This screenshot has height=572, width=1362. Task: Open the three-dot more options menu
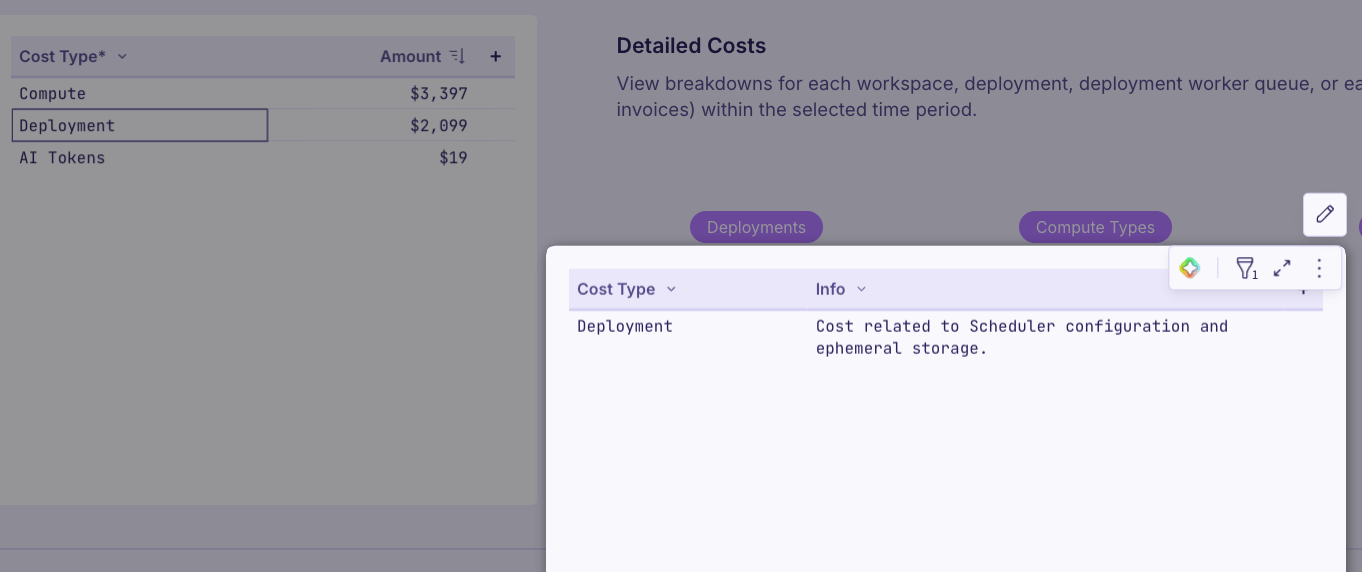coord(1319,268)
